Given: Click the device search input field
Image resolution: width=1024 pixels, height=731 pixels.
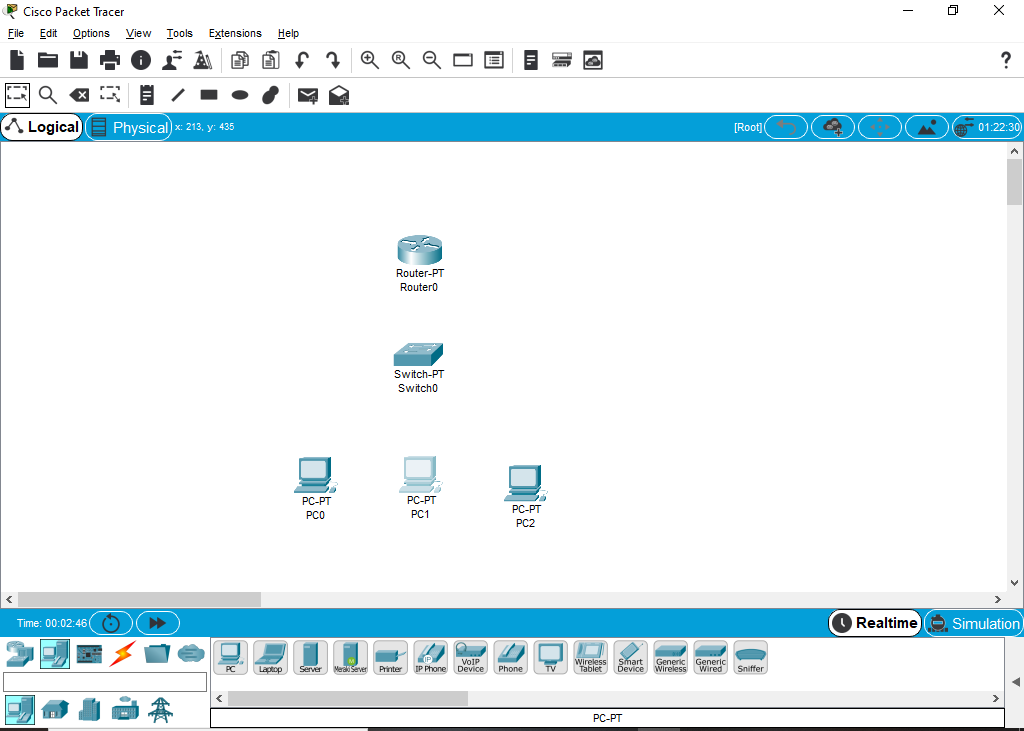Looking at the screenshot, I should tap(104, 682).
